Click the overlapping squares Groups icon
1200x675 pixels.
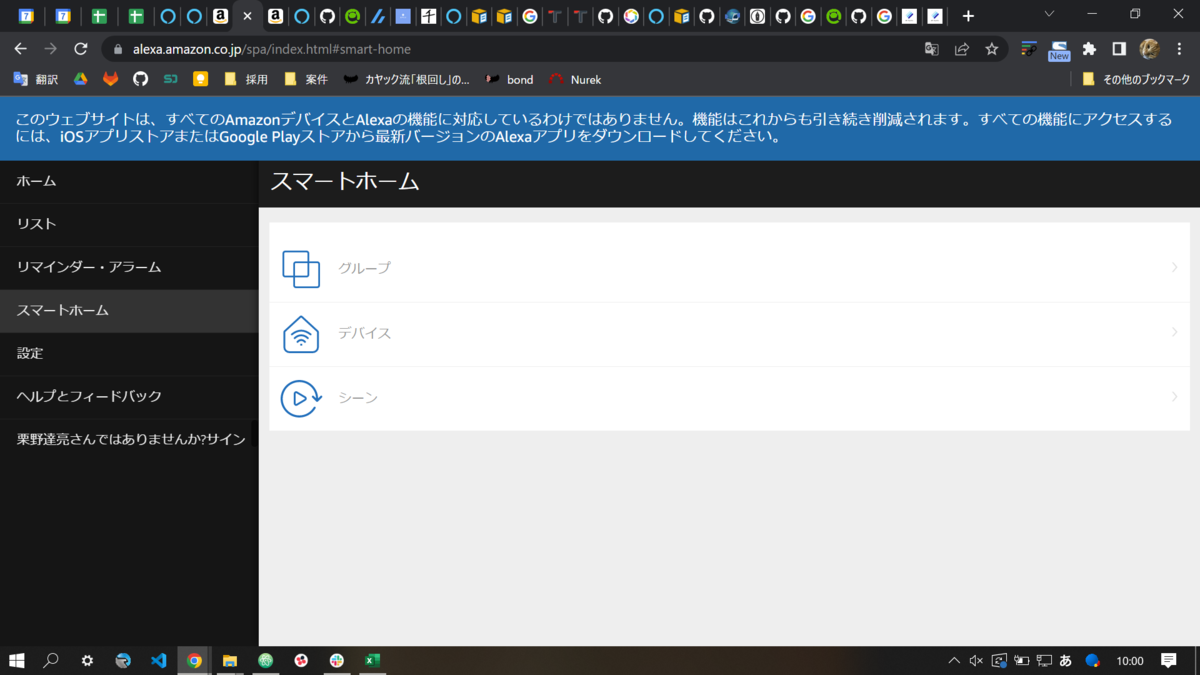[x=301, y=269]
